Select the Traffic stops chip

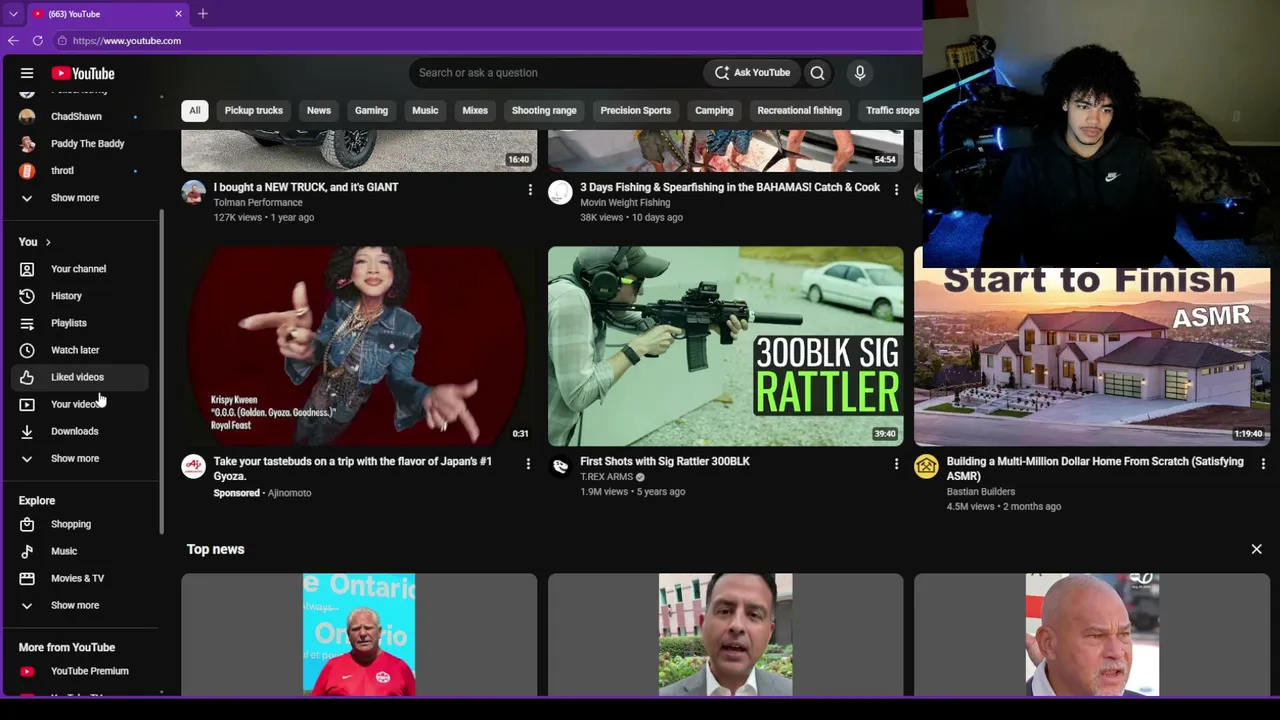890,111
